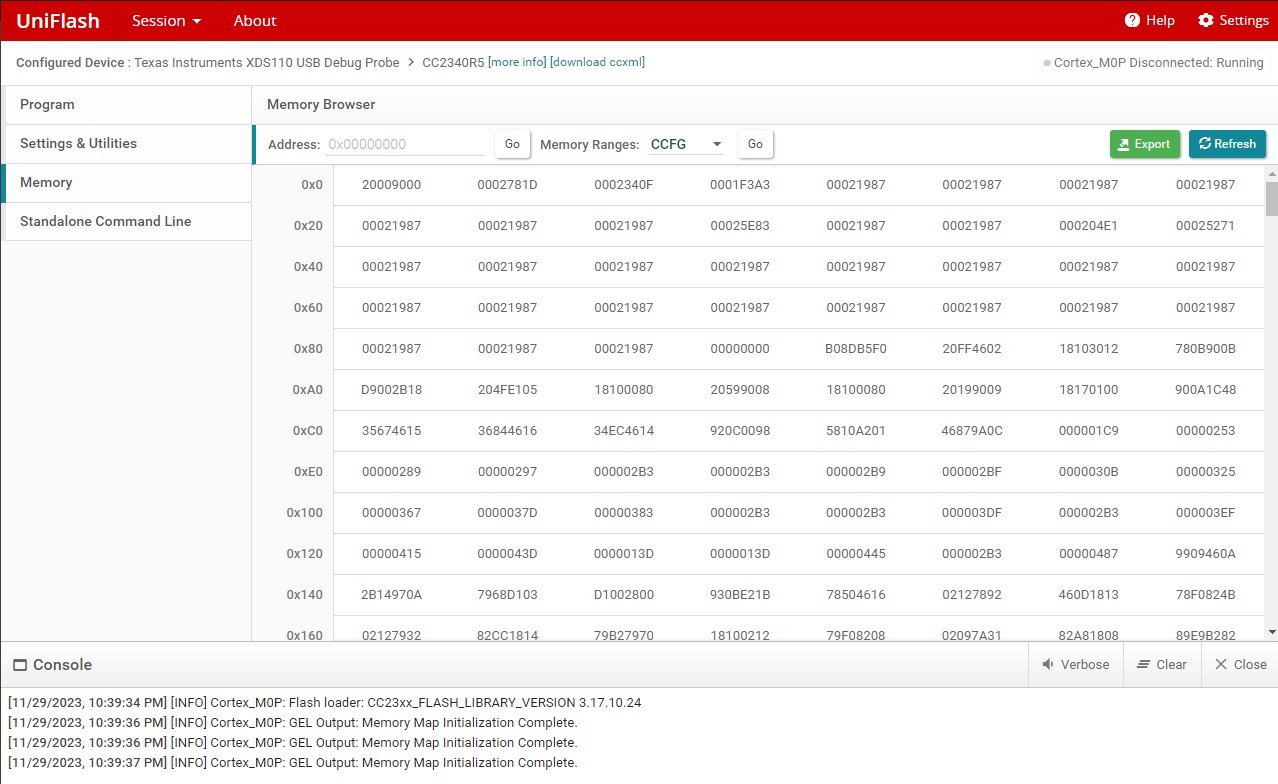Viewport: 1278px width, 784px height.
Task: Click the more info link
Action: pos(517,62)
